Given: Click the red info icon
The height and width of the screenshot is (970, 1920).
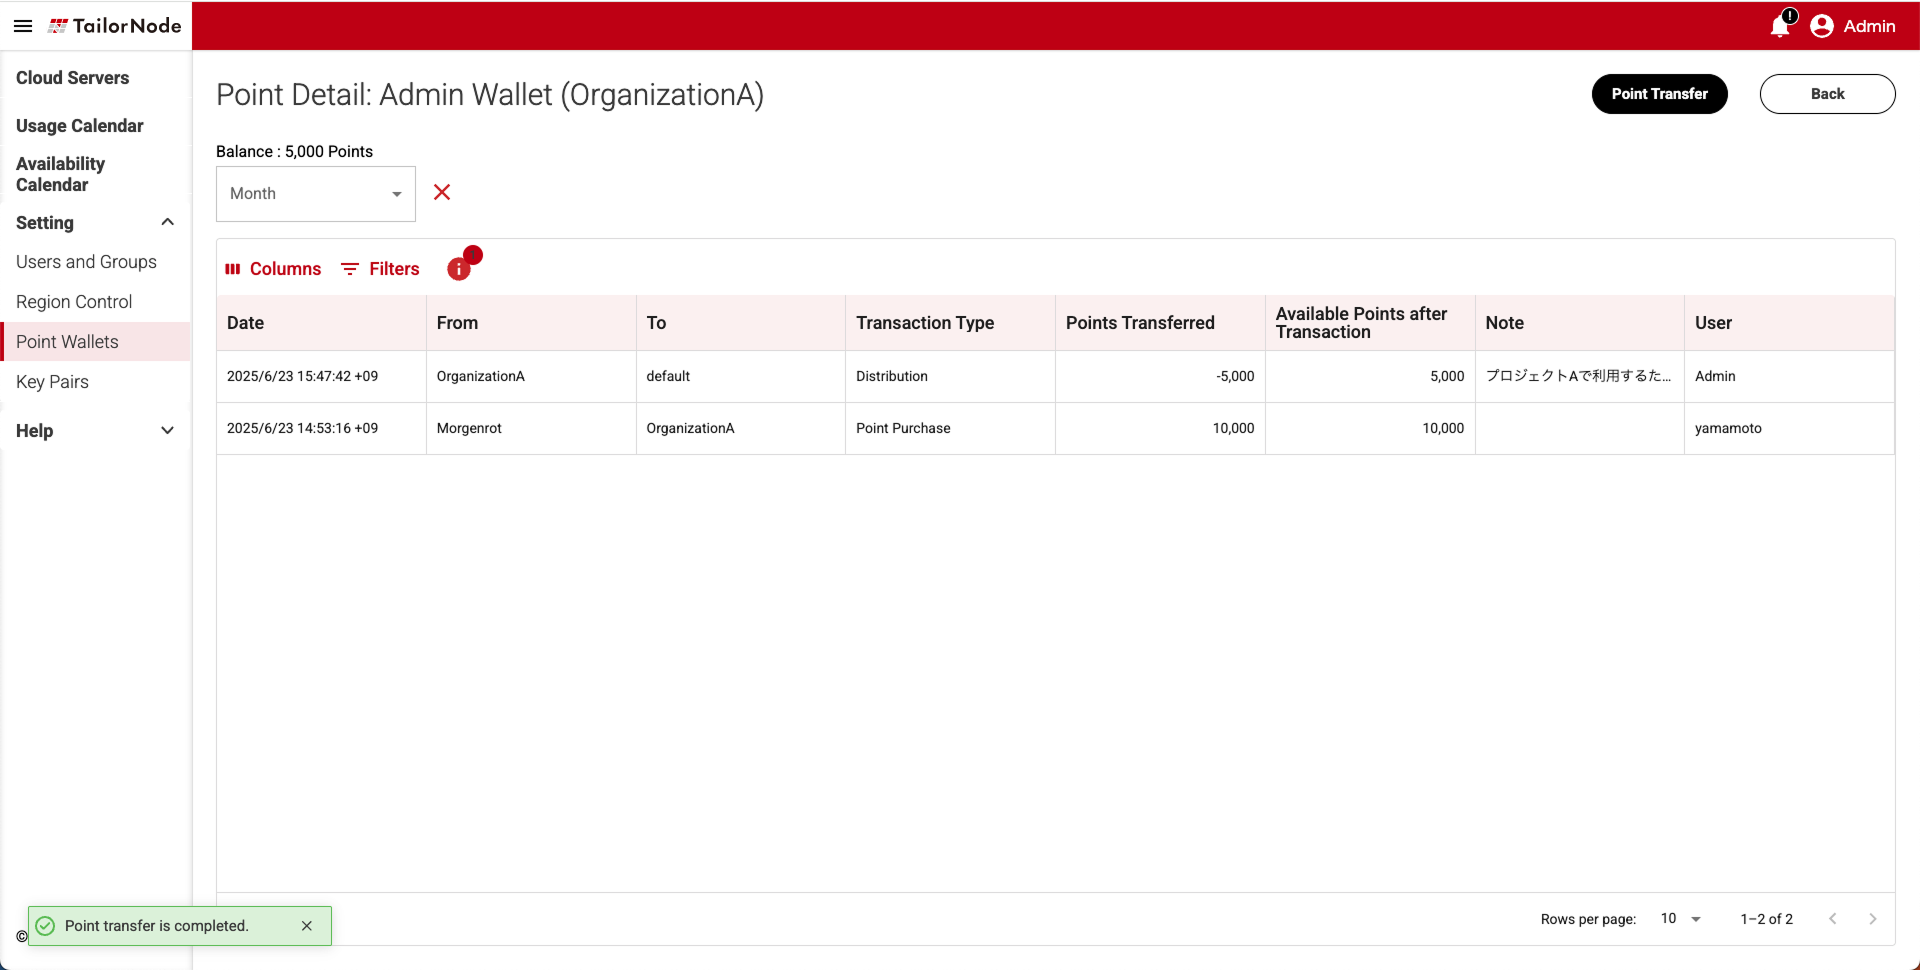Looking at the screenshot, I should [459, 269].
